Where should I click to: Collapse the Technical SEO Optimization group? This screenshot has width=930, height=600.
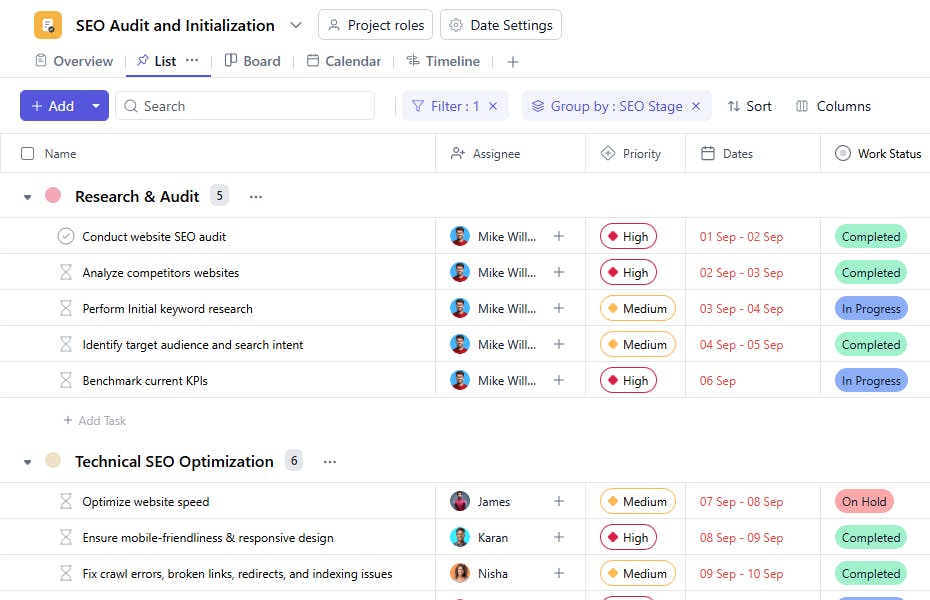pos(27,461)
